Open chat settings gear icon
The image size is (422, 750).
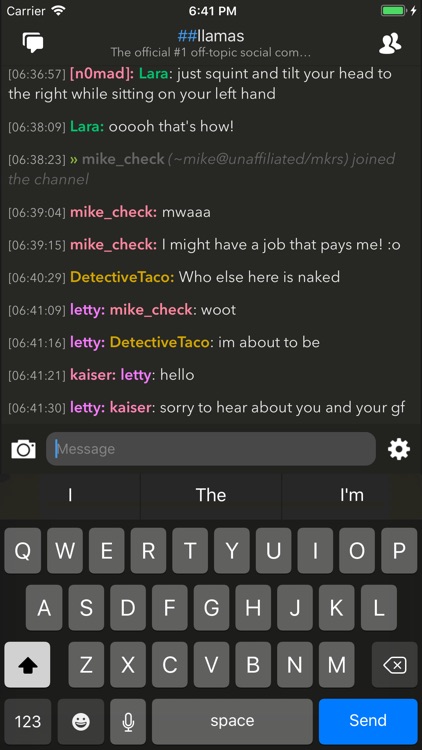point(399,449)
